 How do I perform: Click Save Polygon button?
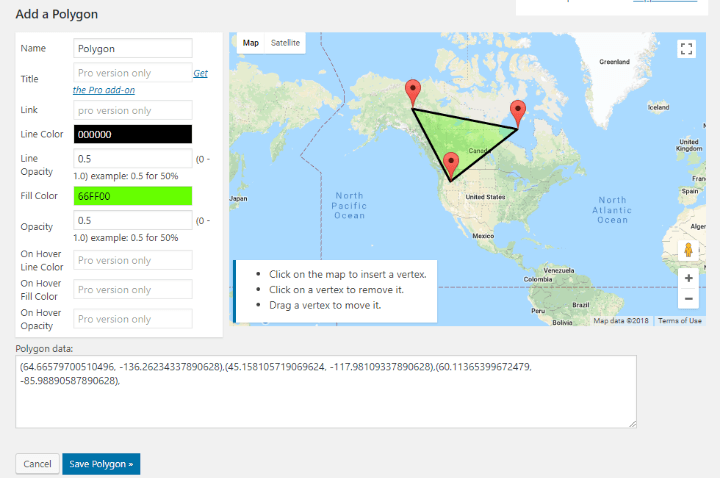(101, 464)
